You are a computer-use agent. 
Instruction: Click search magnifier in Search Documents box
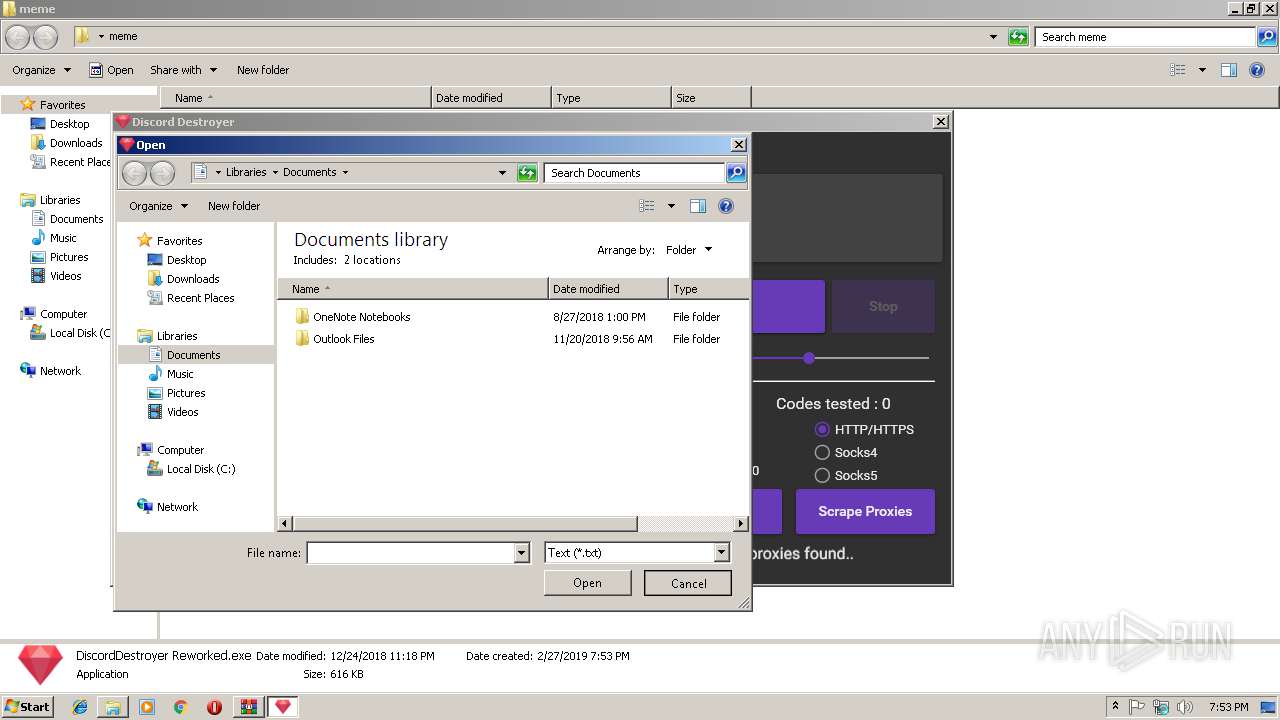[x=735, y=173]
